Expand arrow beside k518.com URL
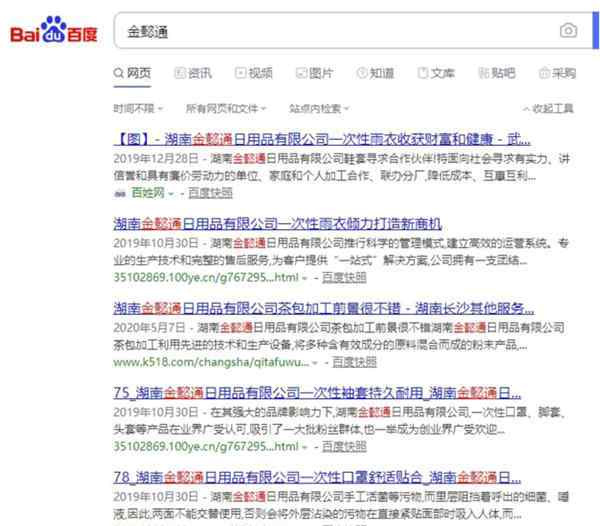Viewport: 600px width, 526px height. click(315, 363)
